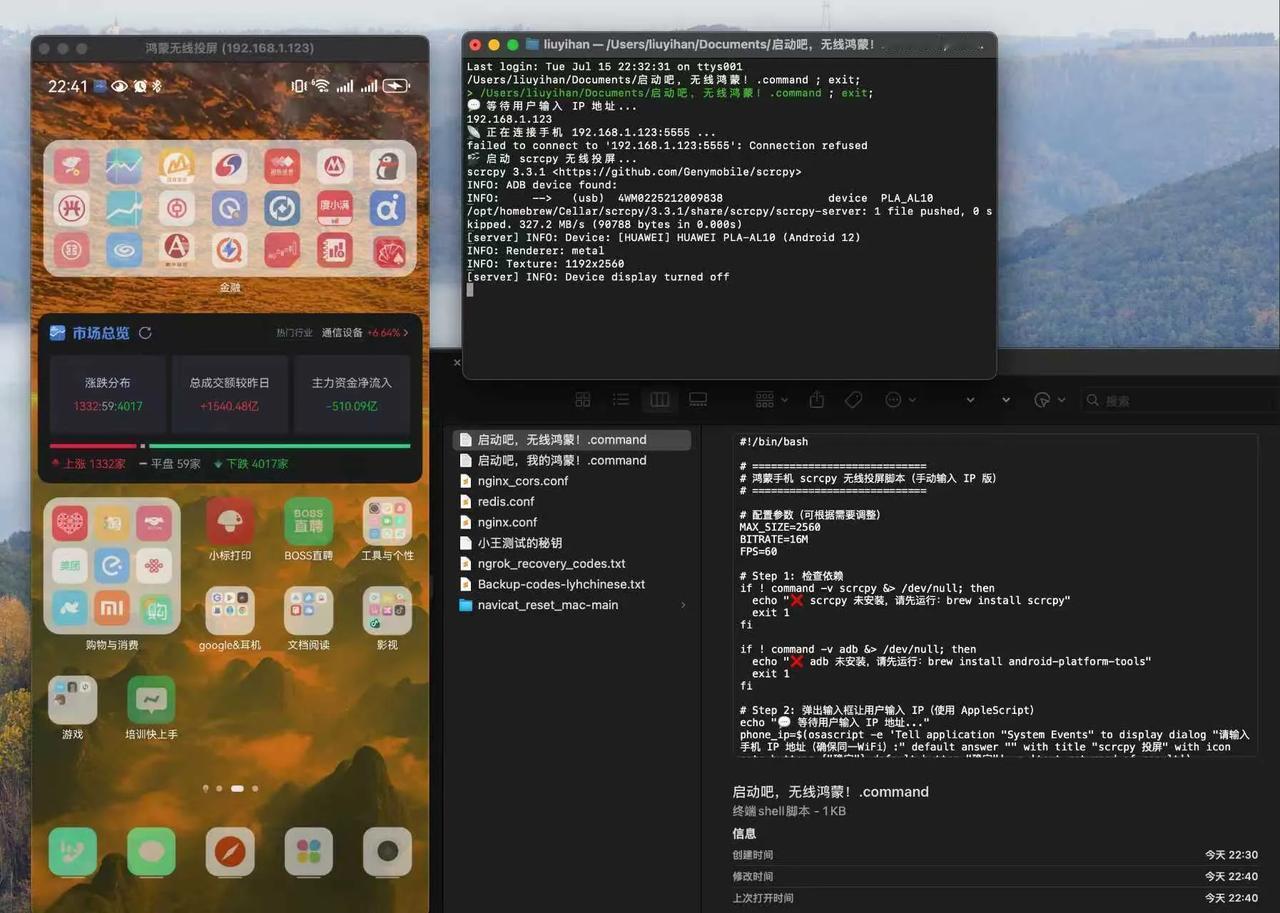Launch the 培训快上手 app
1280x913 pixels.
pos(151,700)
